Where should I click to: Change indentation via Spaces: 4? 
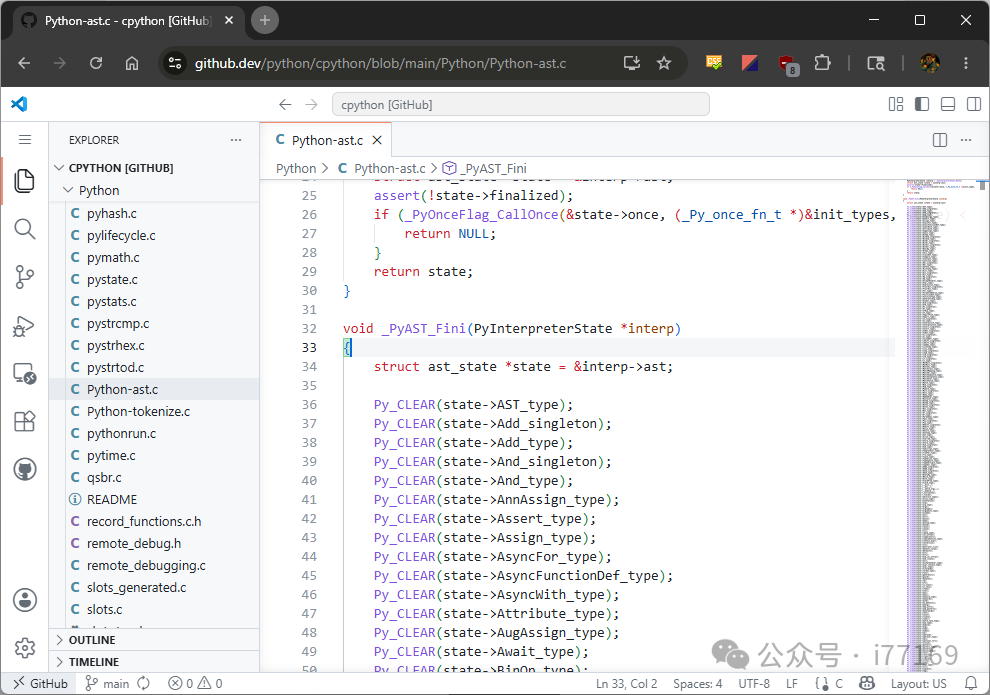[x=698, y=684]
